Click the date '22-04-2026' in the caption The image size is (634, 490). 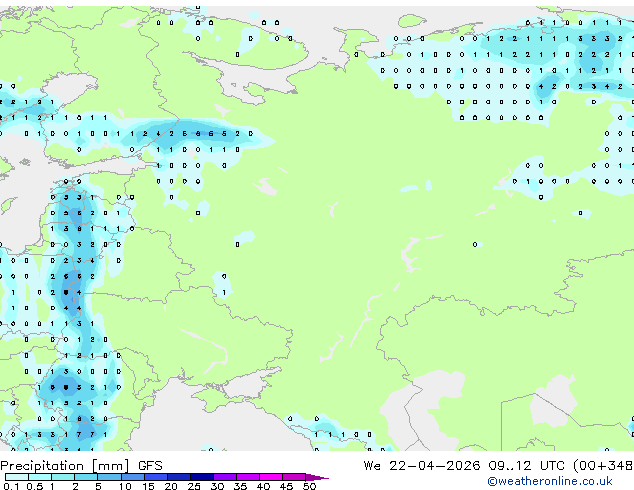tap(435, 466)
